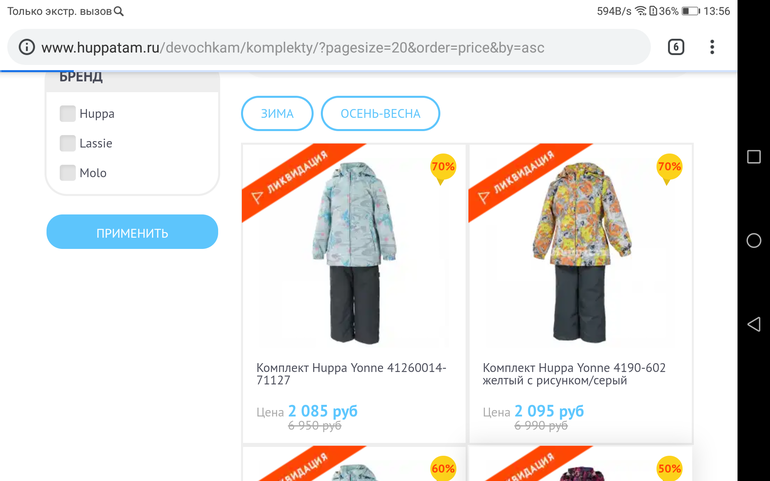This screenshot has width=770, height=481.
Task: Open the Chrome three-dot menu
Action: click(x=712, y=47)
